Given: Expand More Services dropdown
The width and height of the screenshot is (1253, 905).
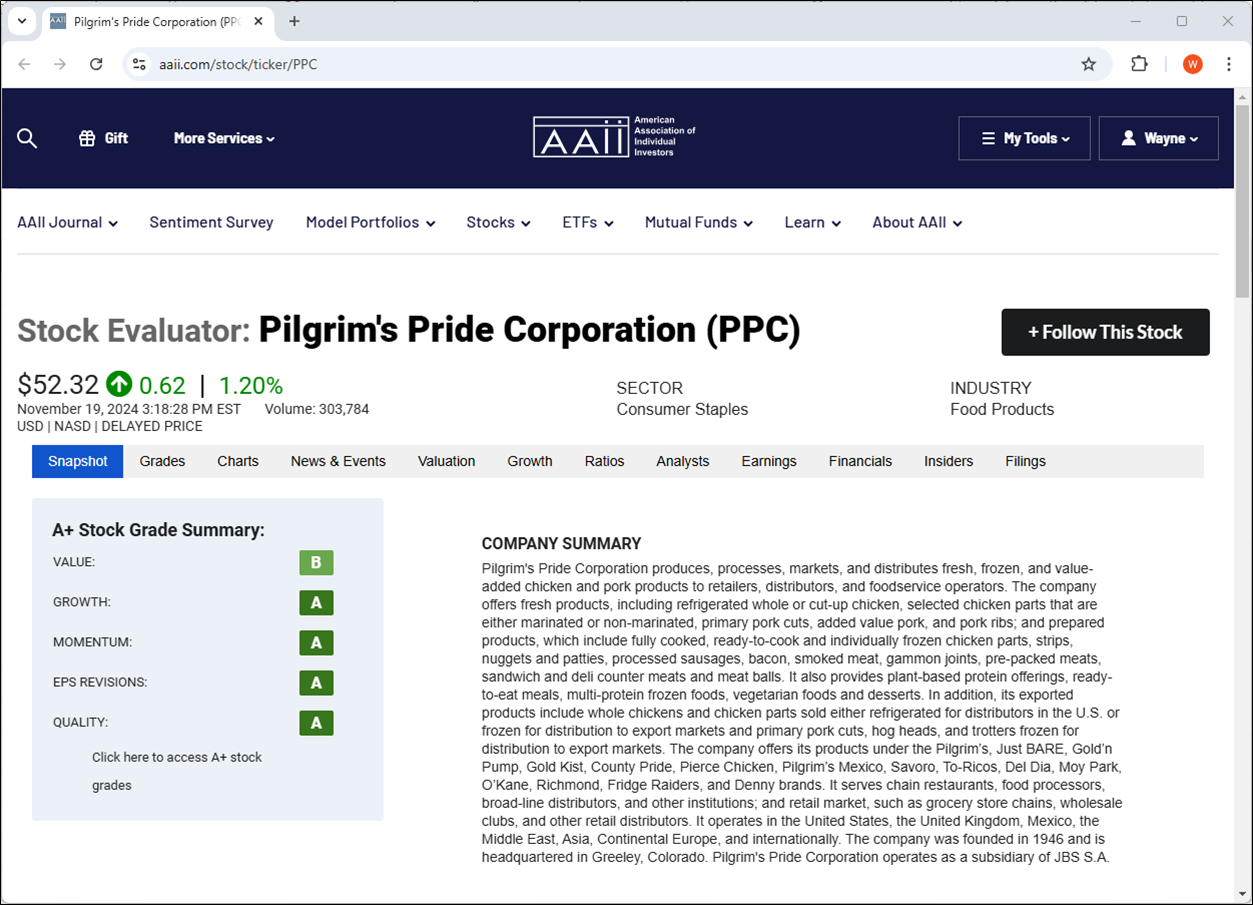Looking at the screenshot, I should (x=224, y=139).
